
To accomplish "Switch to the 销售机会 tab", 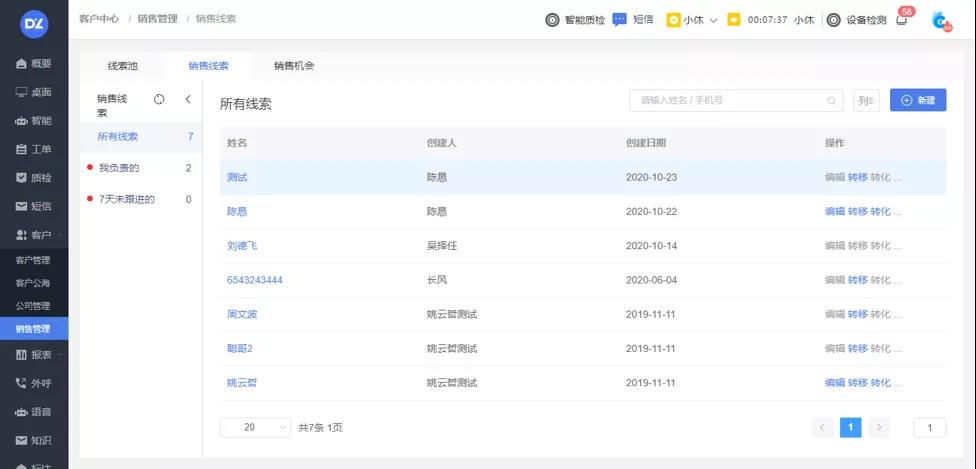I will [295, 66].
